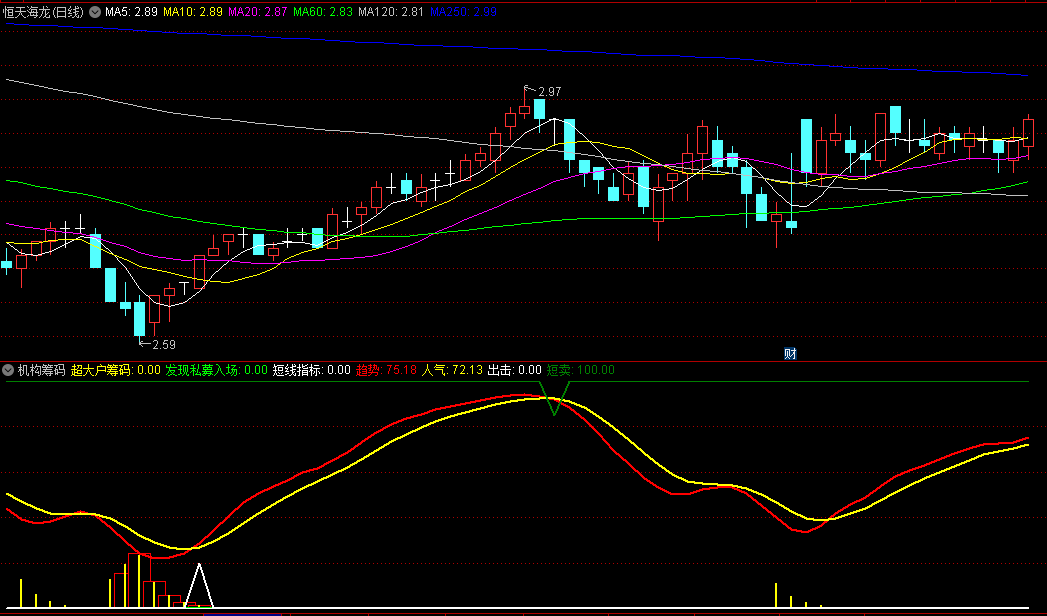Click the MA250: 2.99 label

[x=463, y=12]
